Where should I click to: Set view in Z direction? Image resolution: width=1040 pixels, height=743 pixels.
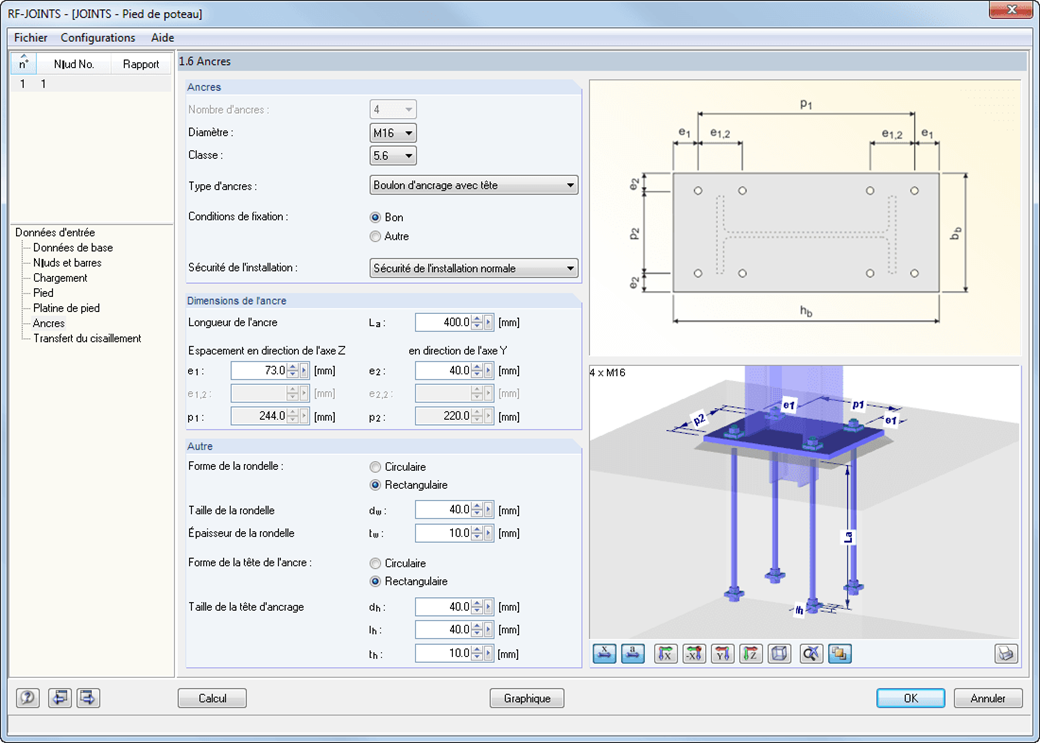(751, 653)
